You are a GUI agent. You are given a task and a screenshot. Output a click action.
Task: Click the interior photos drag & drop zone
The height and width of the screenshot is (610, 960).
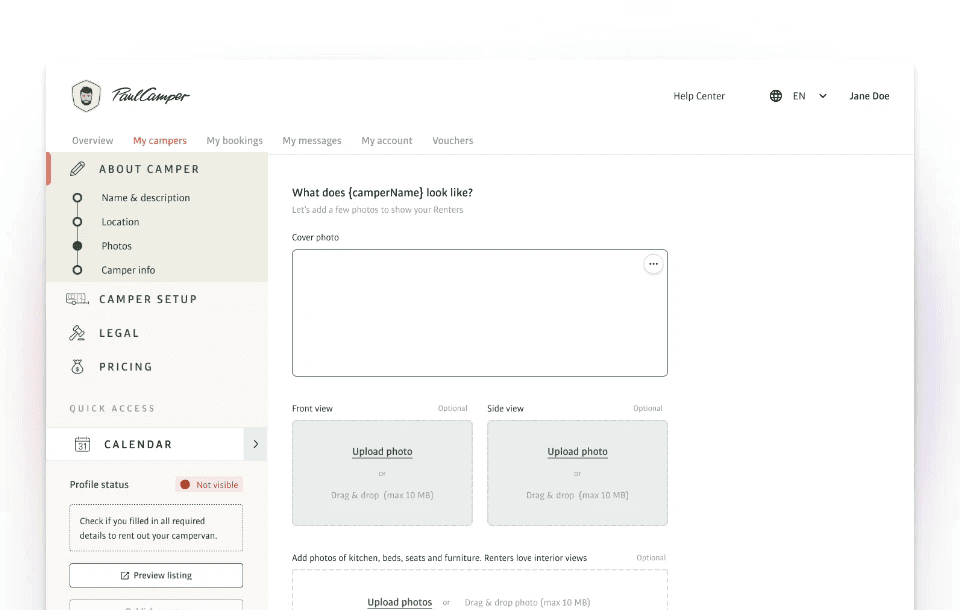[x=479, y=590]
